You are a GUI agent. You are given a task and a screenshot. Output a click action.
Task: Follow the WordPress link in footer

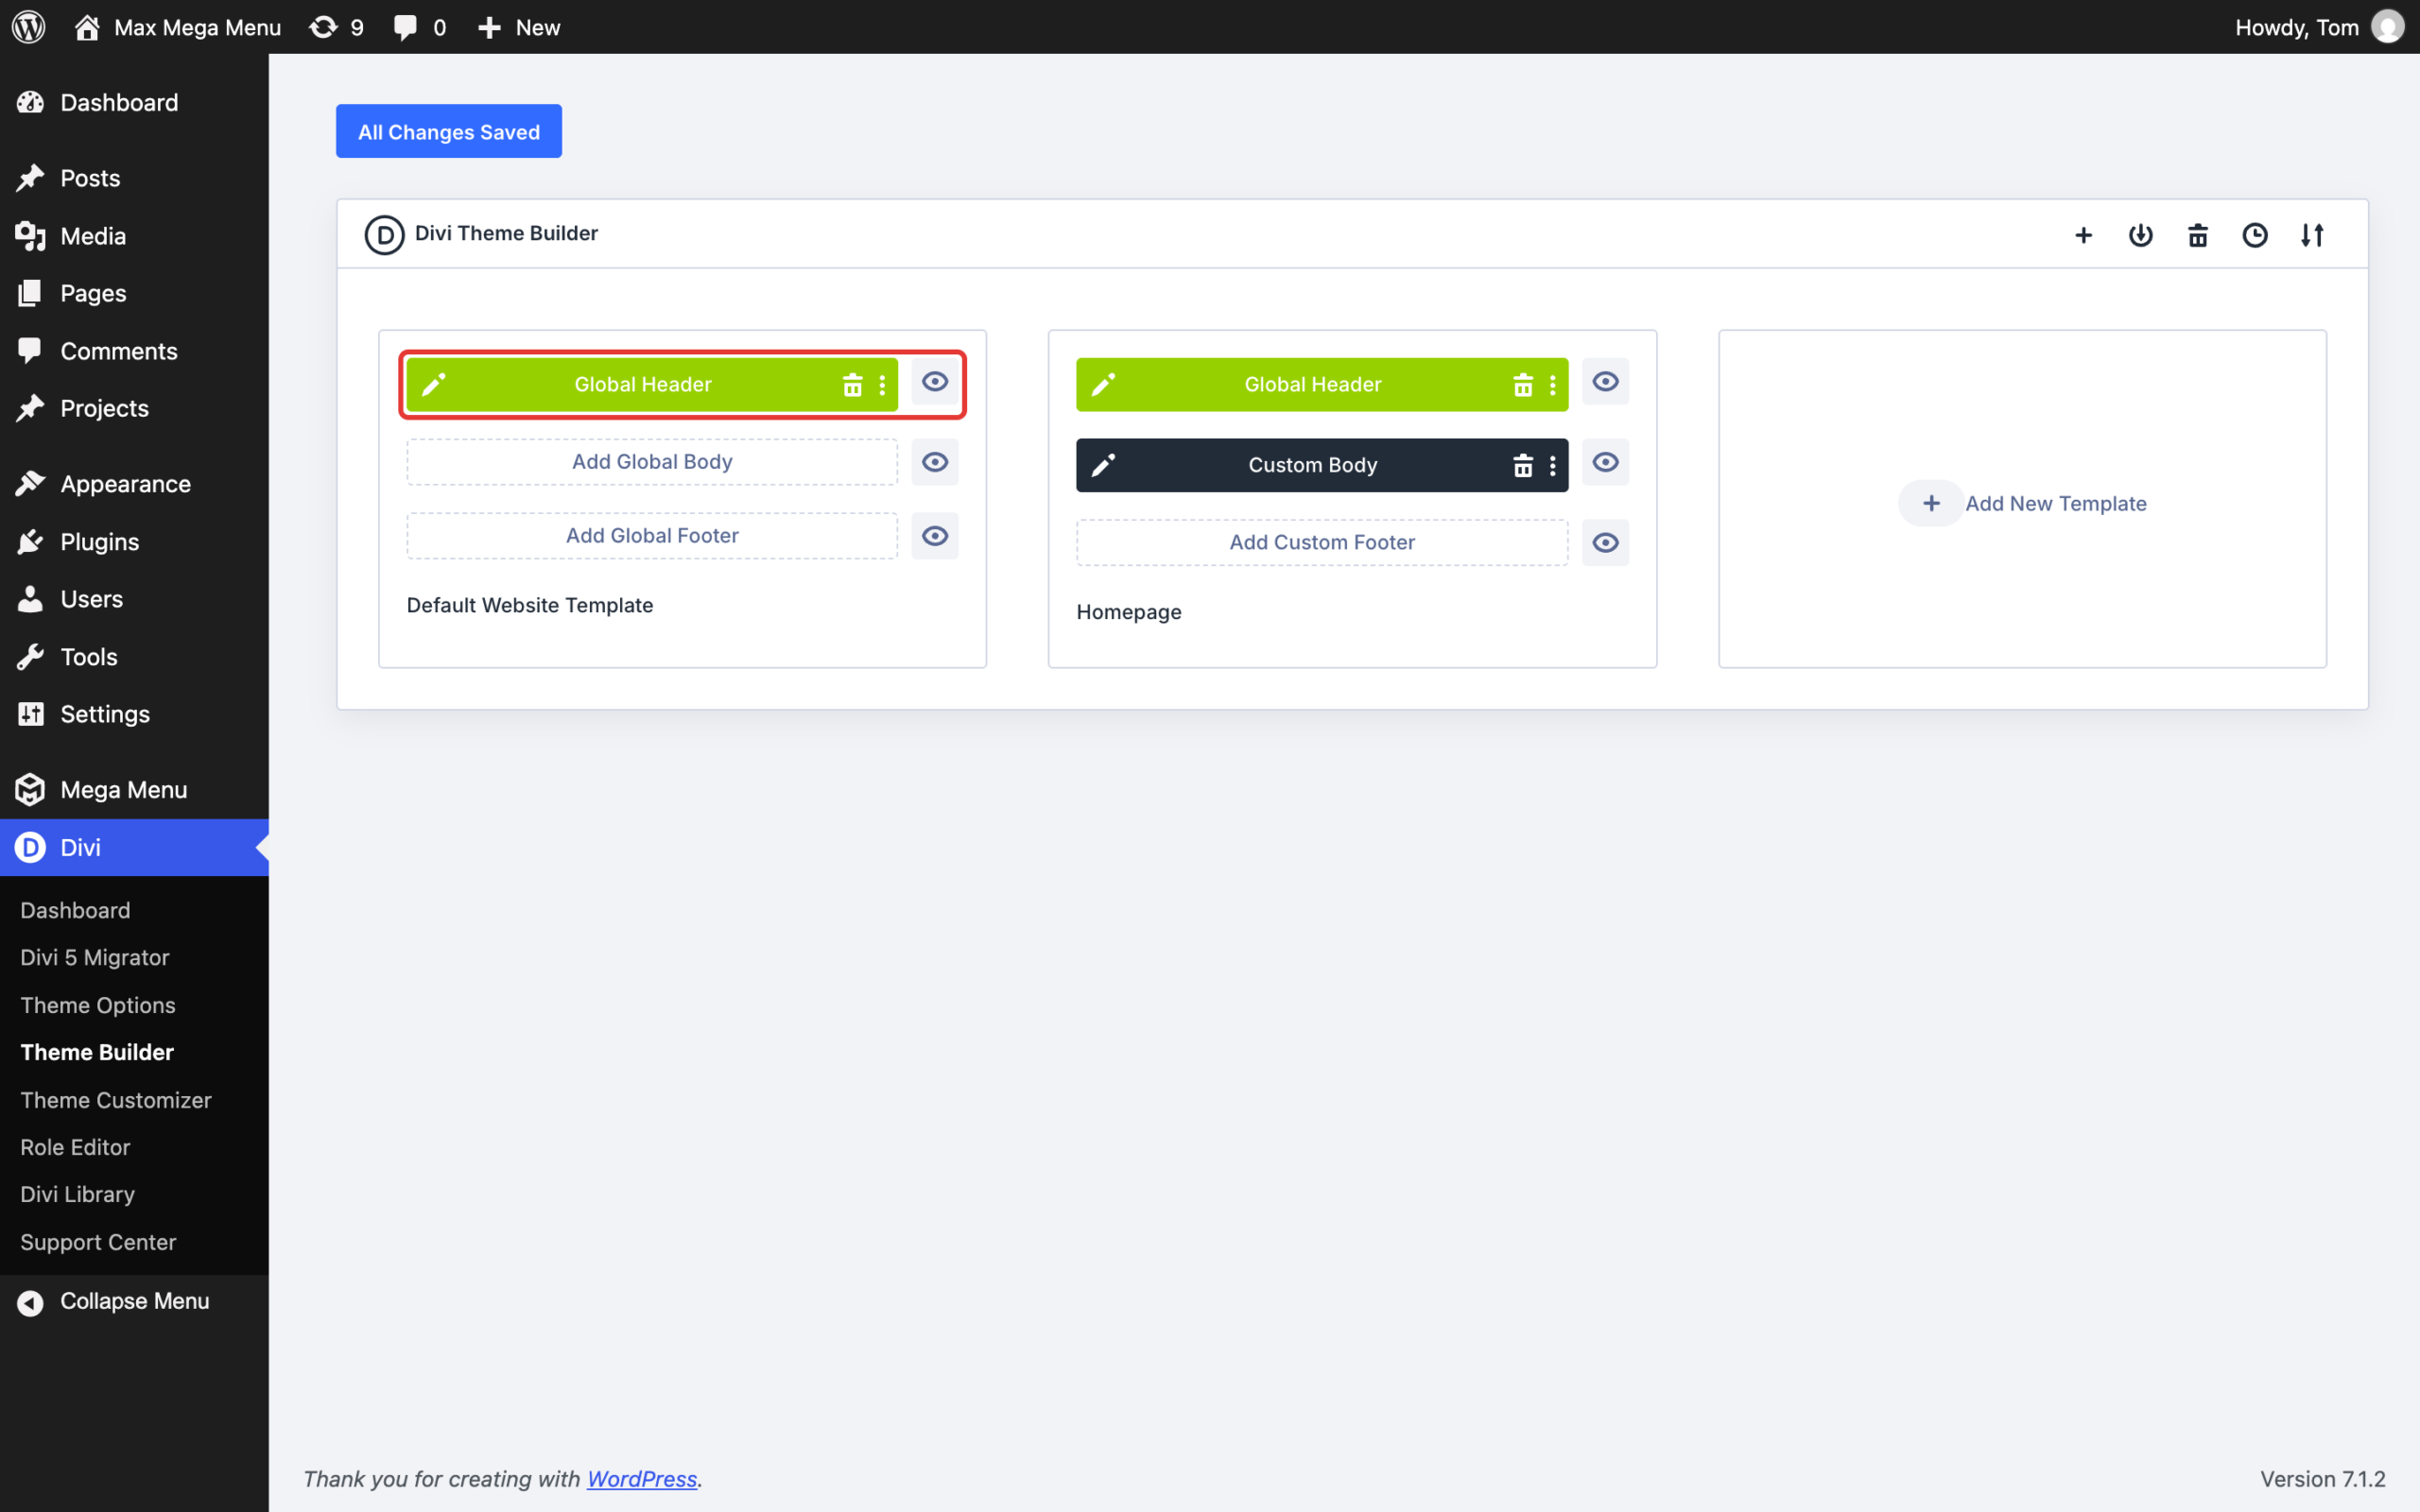pyautogui.click(x=641, y=1478)
